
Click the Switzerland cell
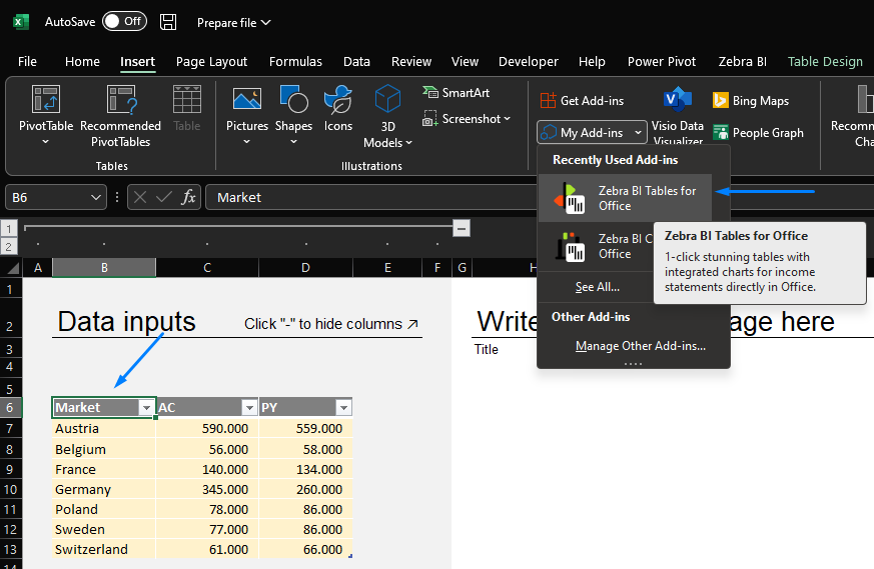[104, 549]
